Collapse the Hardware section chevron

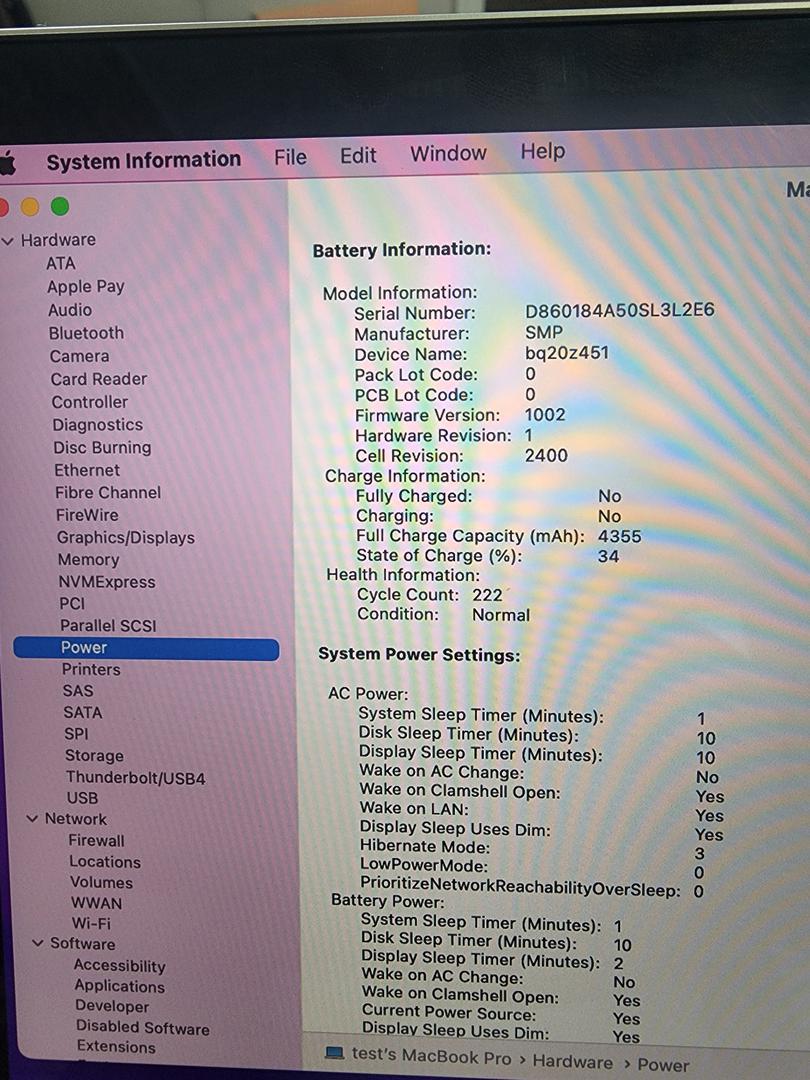point(8,241)
